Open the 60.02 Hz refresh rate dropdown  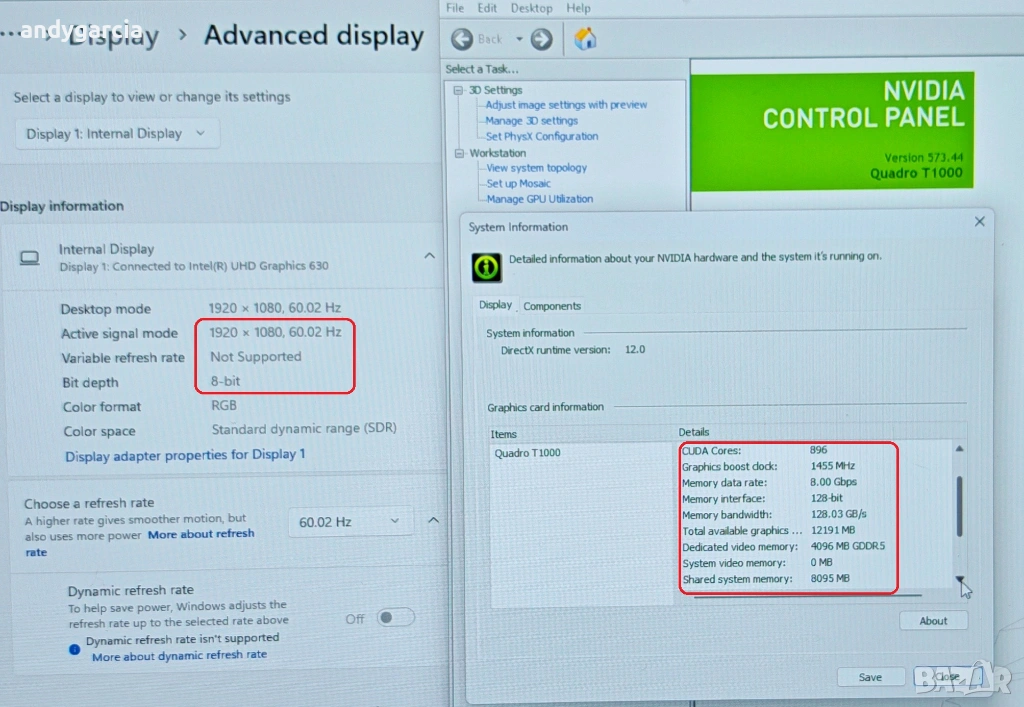click(x=350, y=522)
